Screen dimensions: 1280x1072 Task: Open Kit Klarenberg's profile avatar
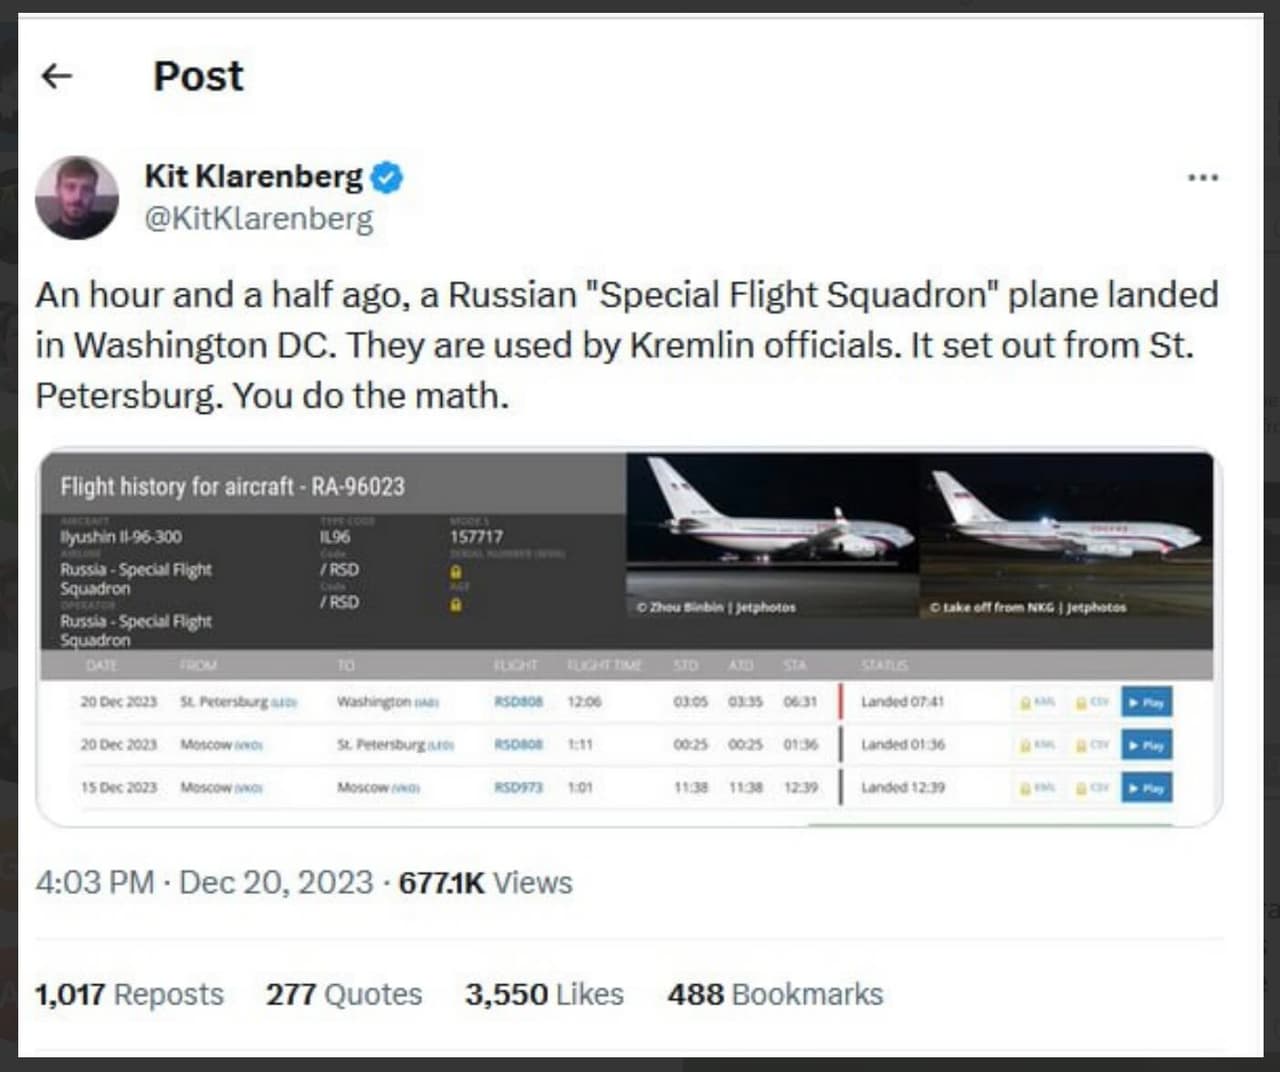click(77, 197)
